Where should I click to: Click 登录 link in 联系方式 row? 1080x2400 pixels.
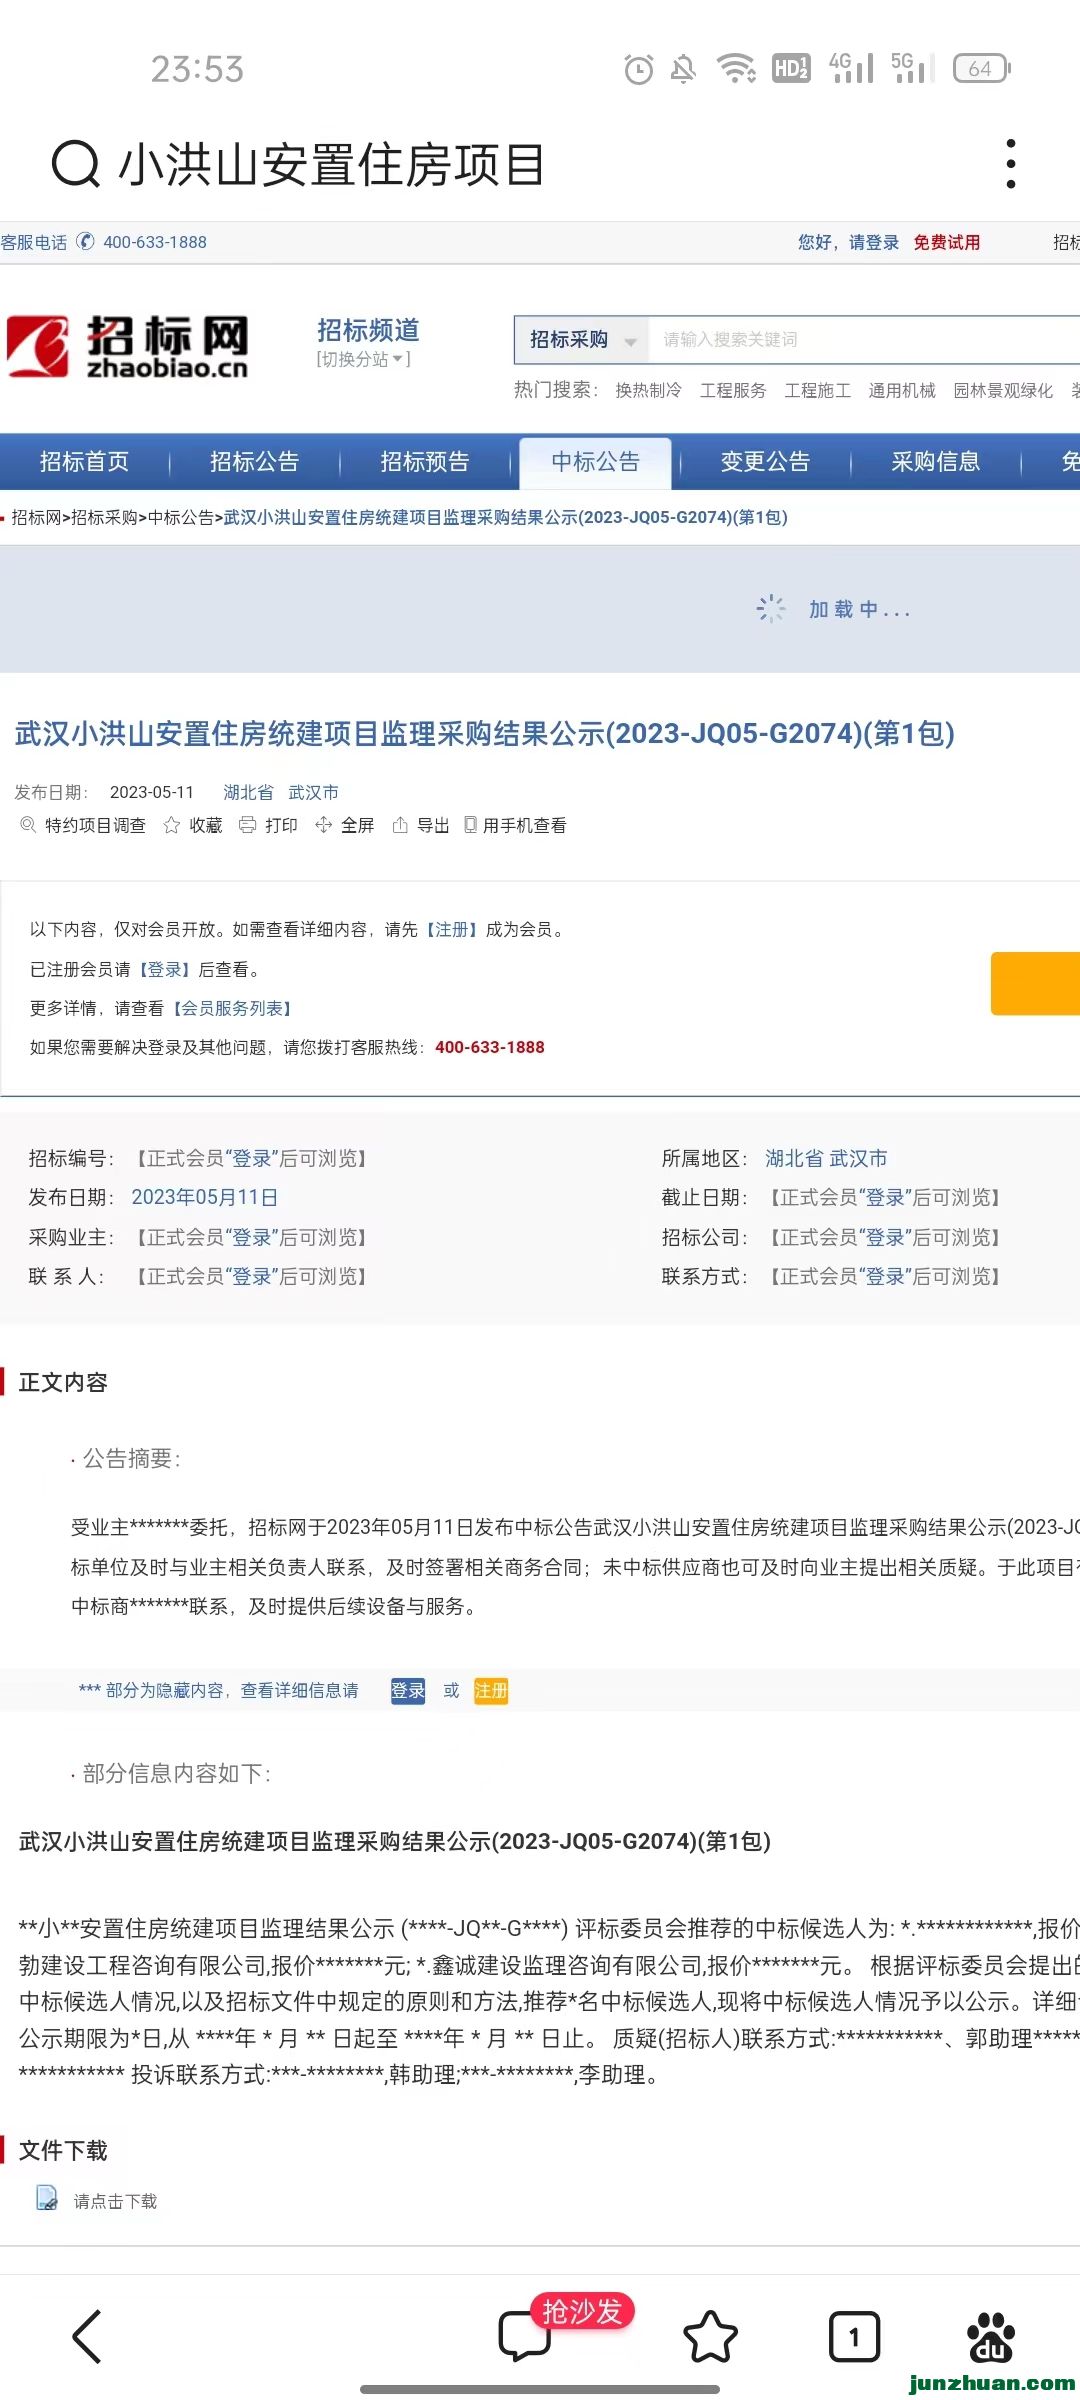[885, 1276]
